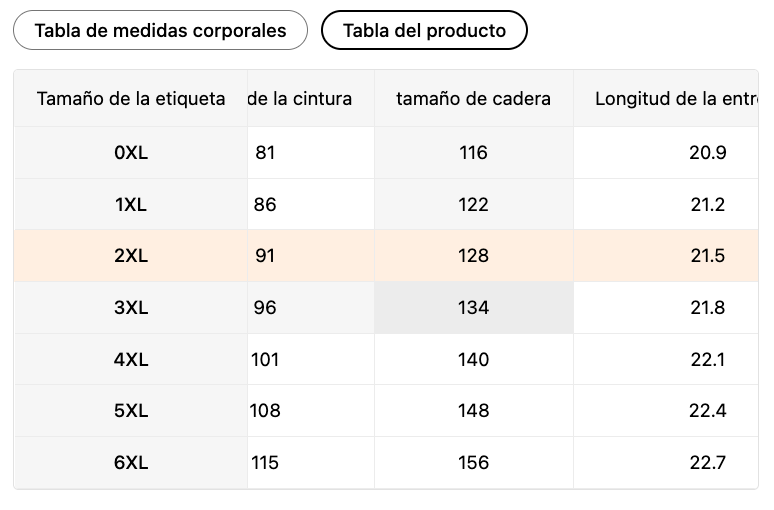This screenshot has width=774, height=510.
Task: Select the highlighted 2XL size row
Action: point(386,256)
